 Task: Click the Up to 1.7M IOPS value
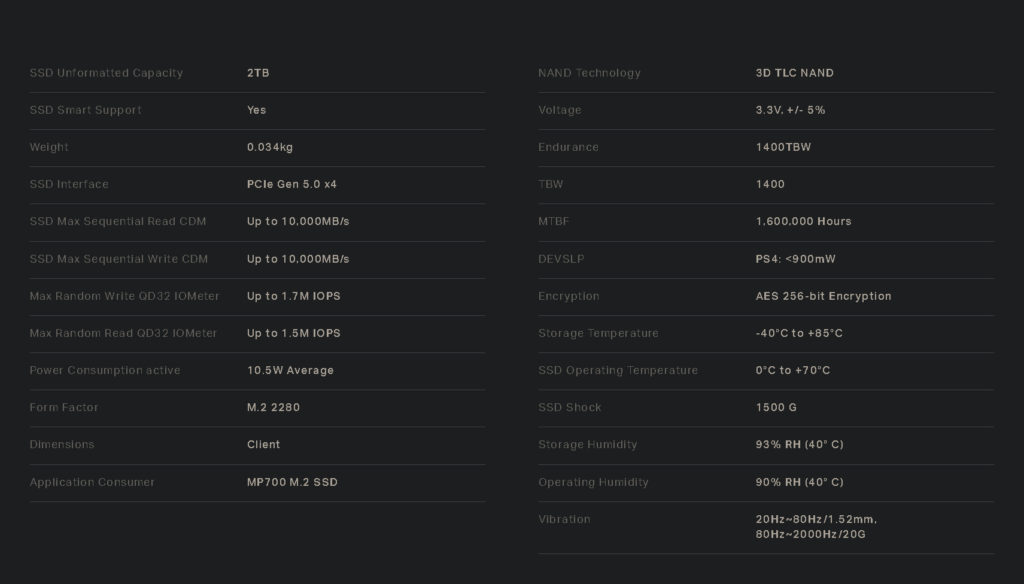(293, 296)
